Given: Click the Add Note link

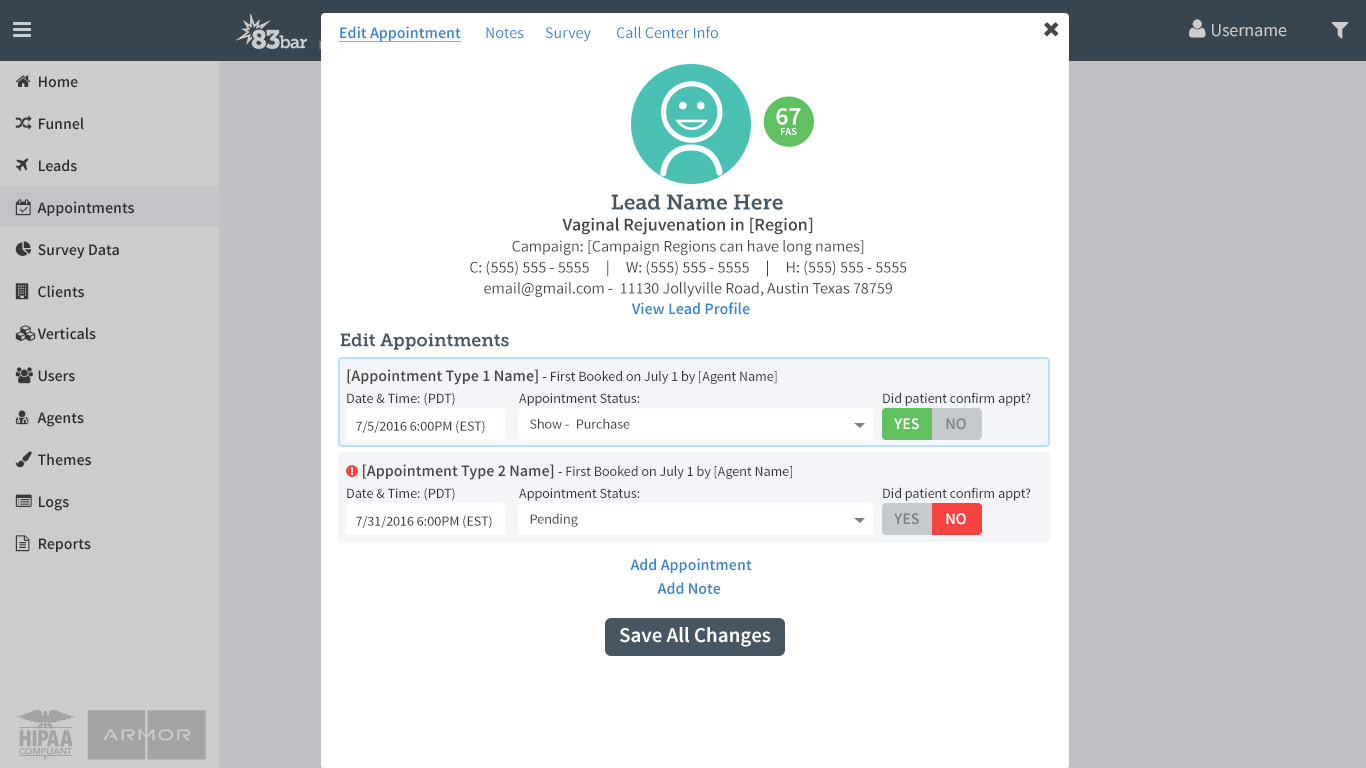Looking at the screenshot, I should point(689,589).
